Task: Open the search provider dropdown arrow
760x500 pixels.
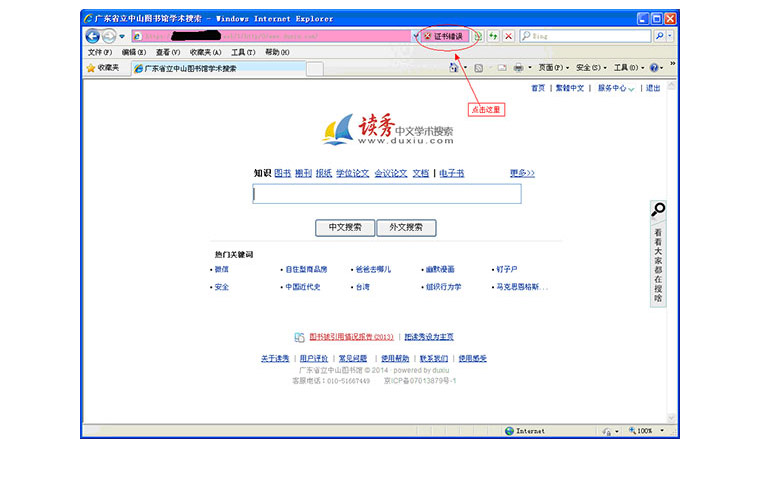Action: (x=670, y=36)
